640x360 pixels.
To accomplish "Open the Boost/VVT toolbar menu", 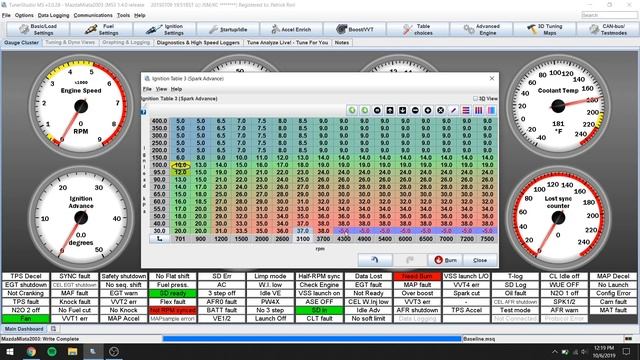I will [354, 29].
